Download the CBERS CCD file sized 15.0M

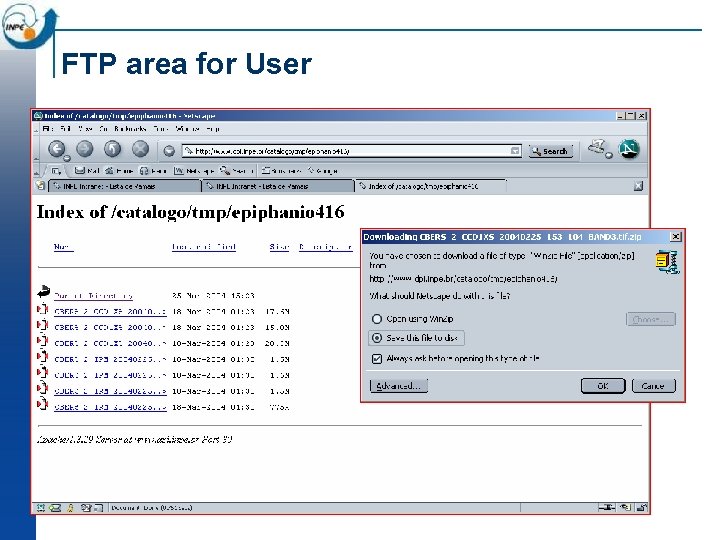click(110, 327)
